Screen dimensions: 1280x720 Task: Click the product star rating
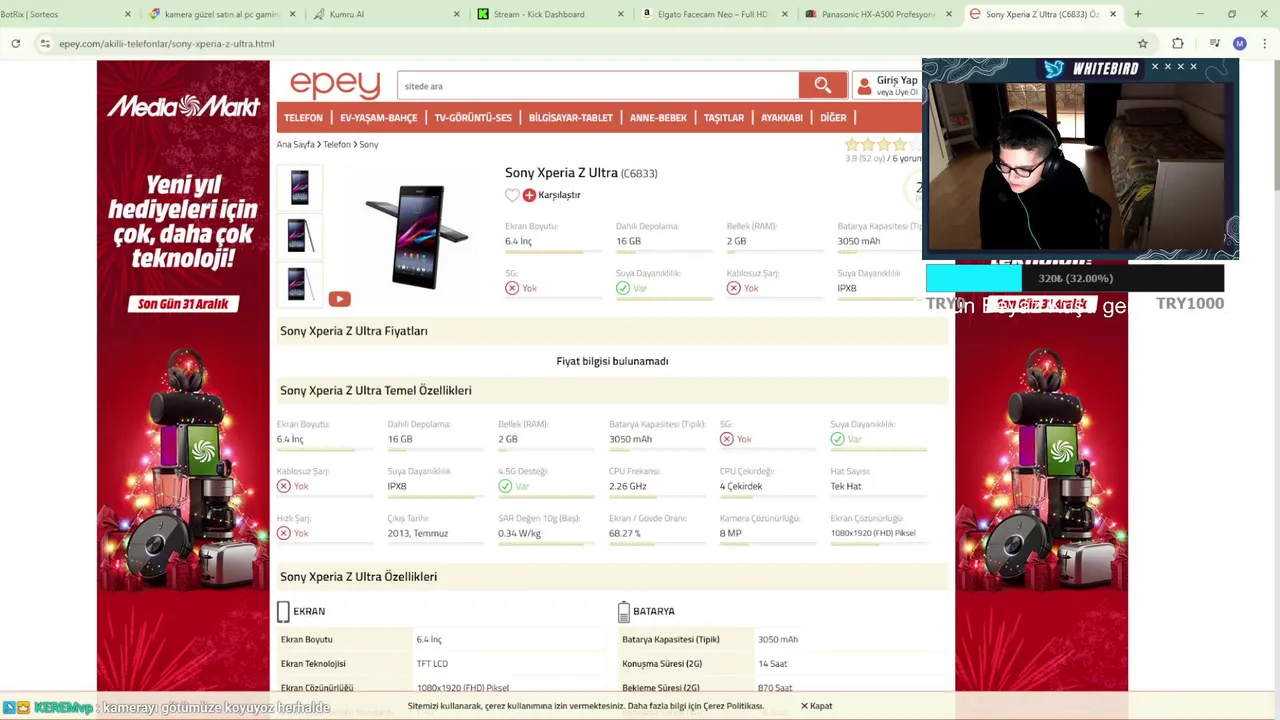click(x=880, y=145)
